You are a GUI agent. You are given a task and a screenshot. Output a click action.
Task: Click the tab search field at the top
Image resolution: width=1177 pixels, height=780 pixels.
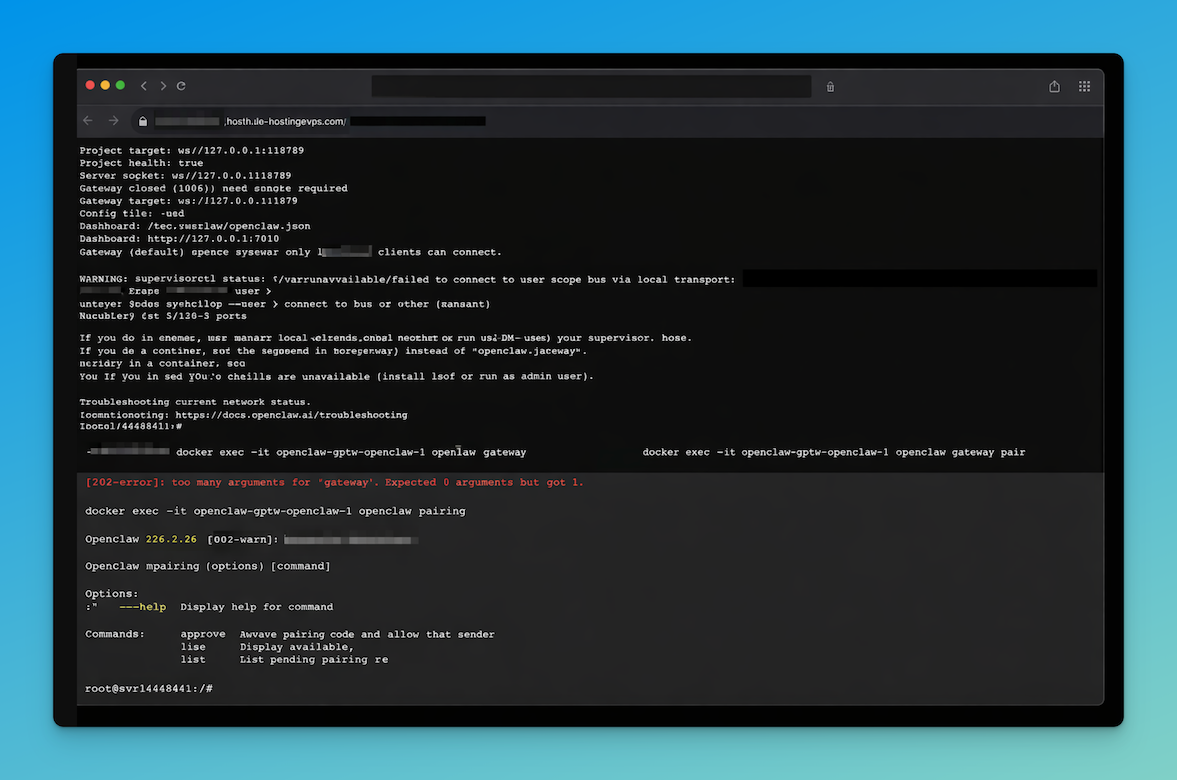click(x=591, y=86)
